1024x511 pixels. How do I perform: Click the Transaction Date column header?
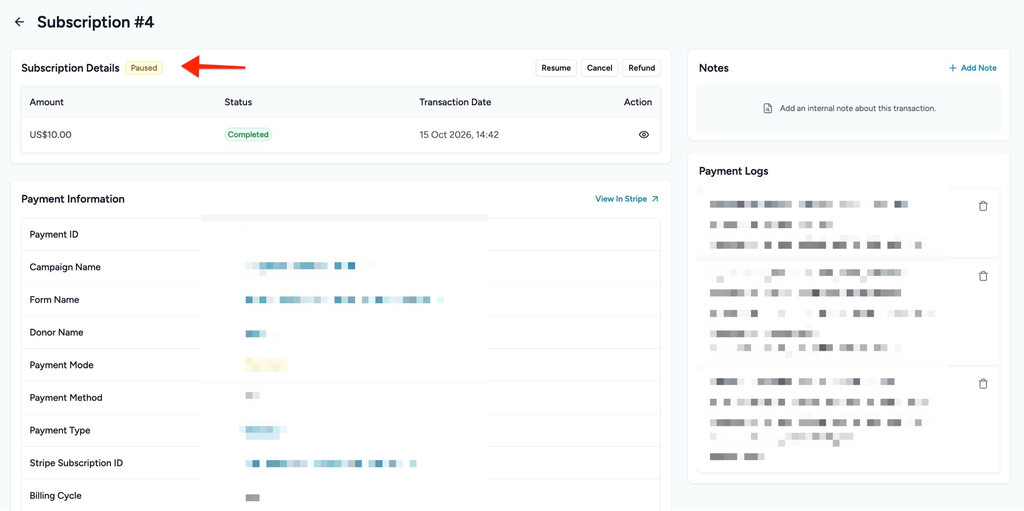pos(455,102)
